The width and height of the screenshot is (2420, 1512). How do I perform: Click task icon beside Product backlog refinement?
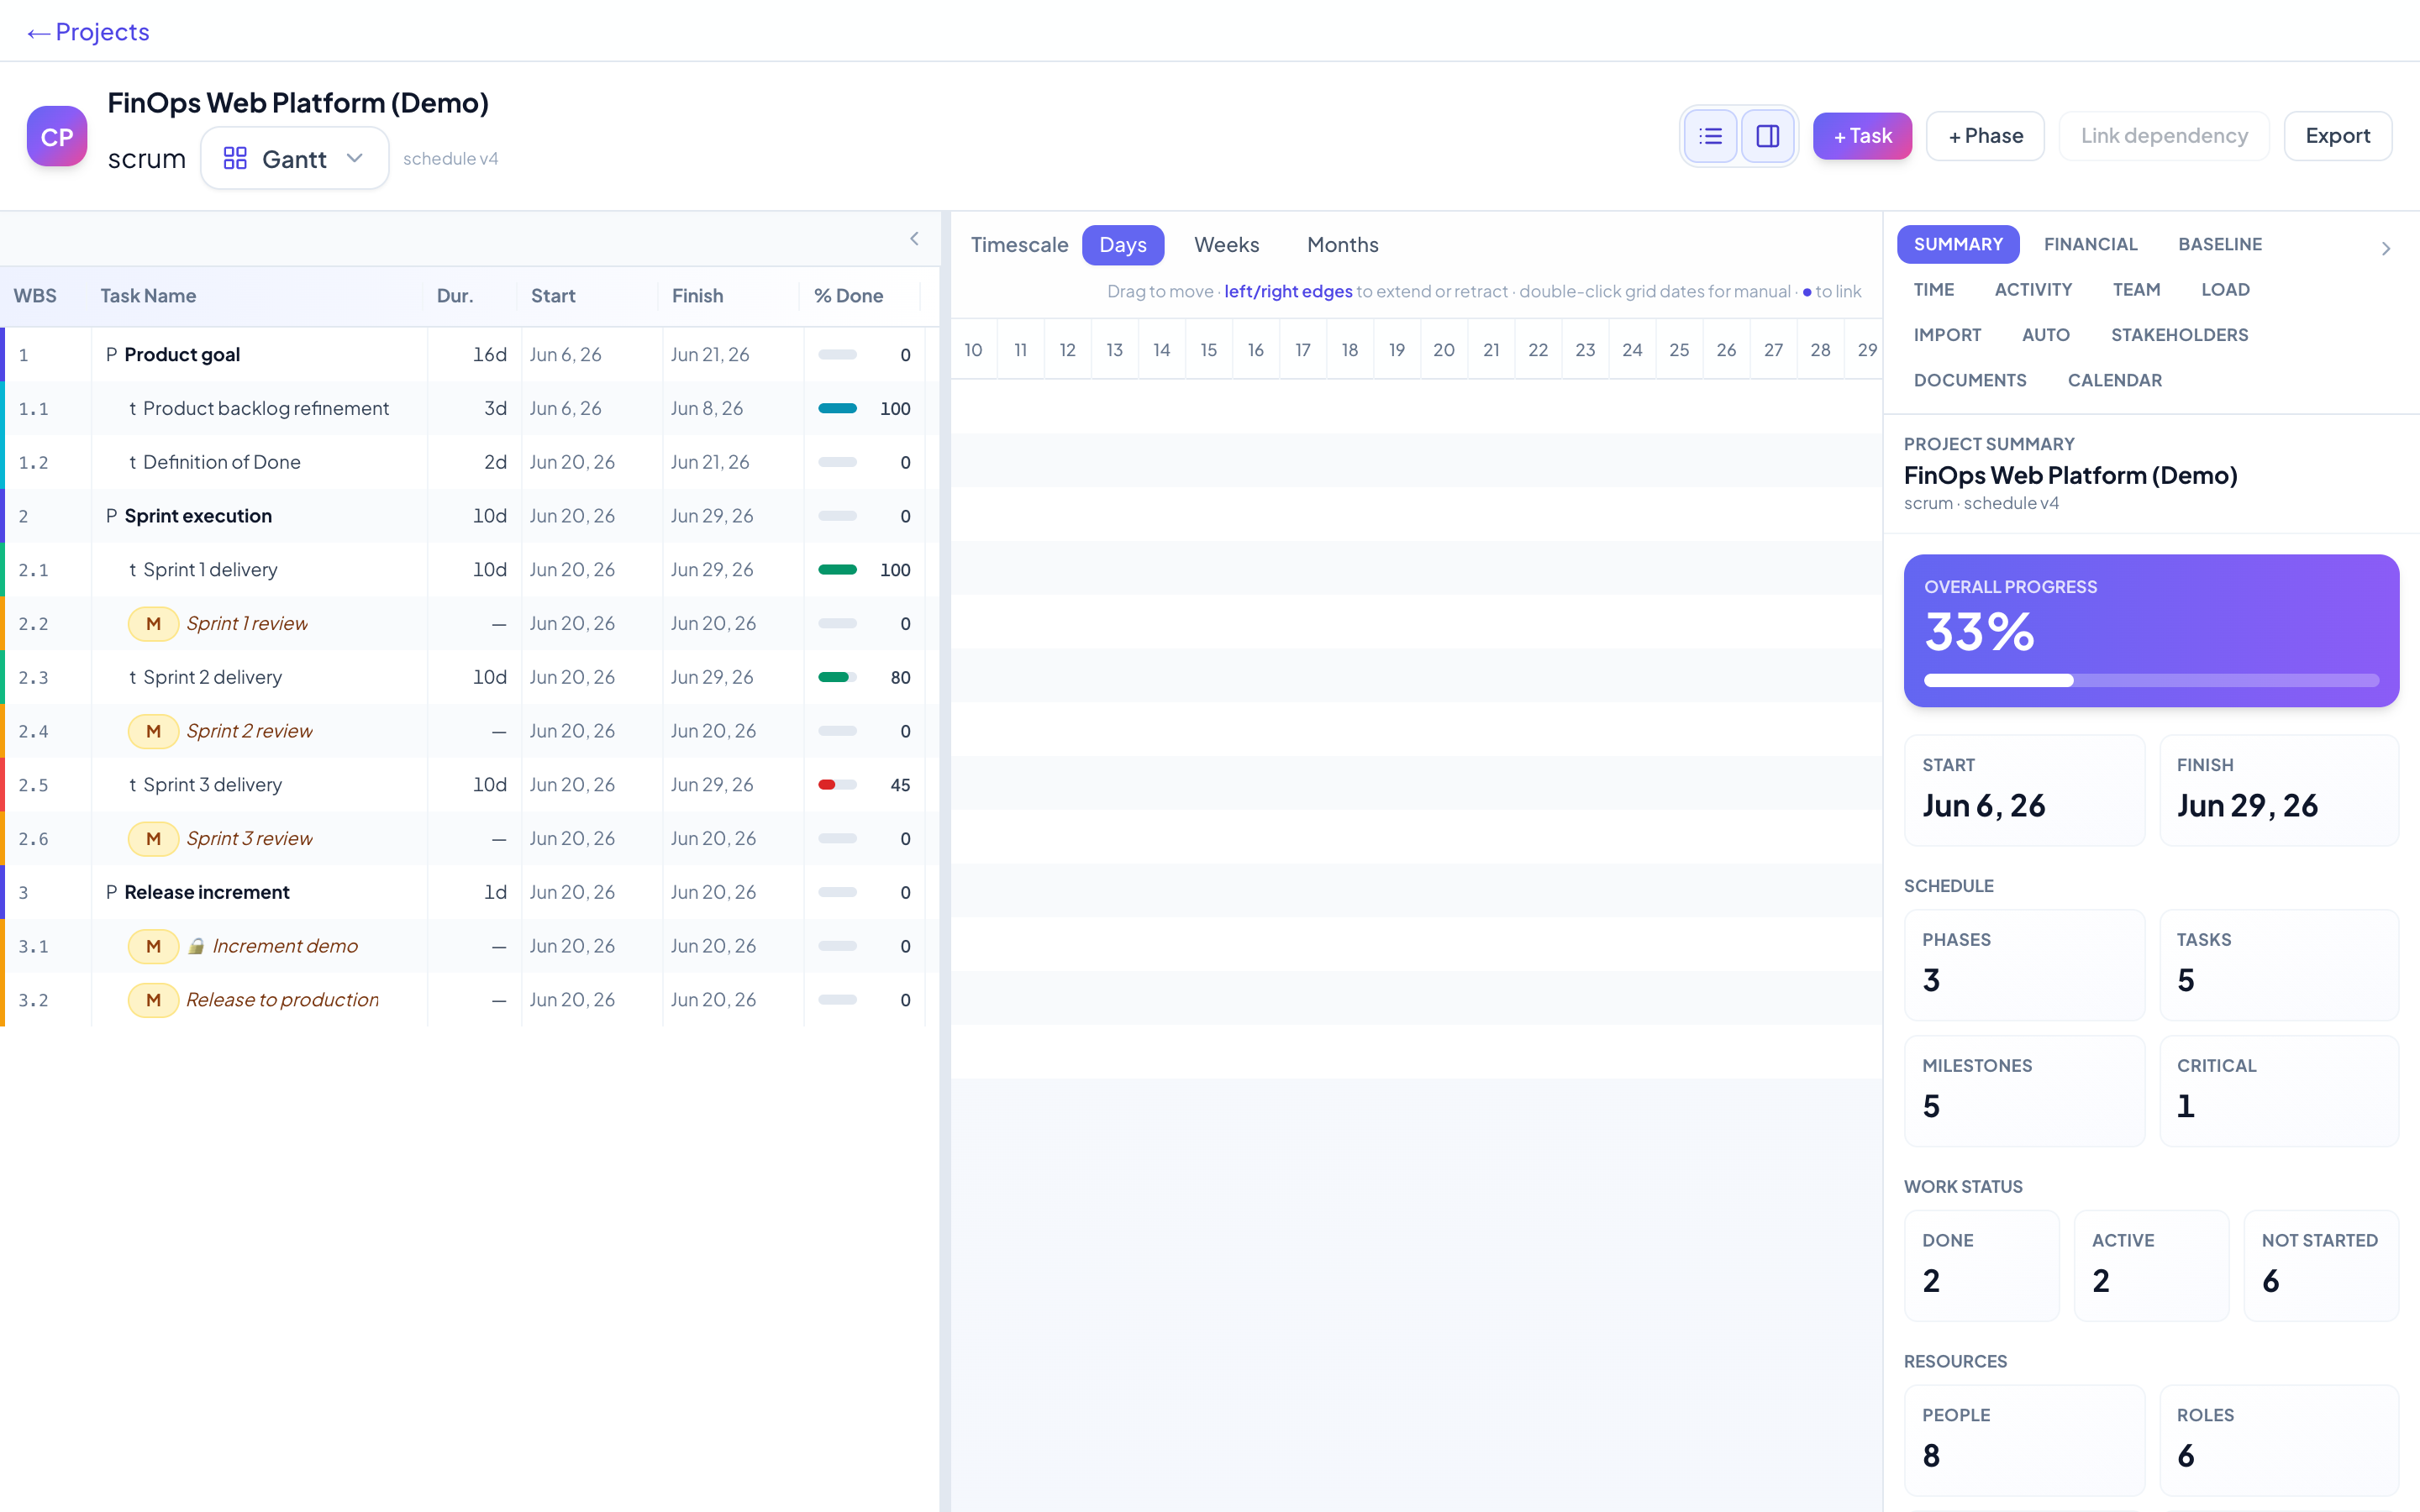click(x=132, y=409)
